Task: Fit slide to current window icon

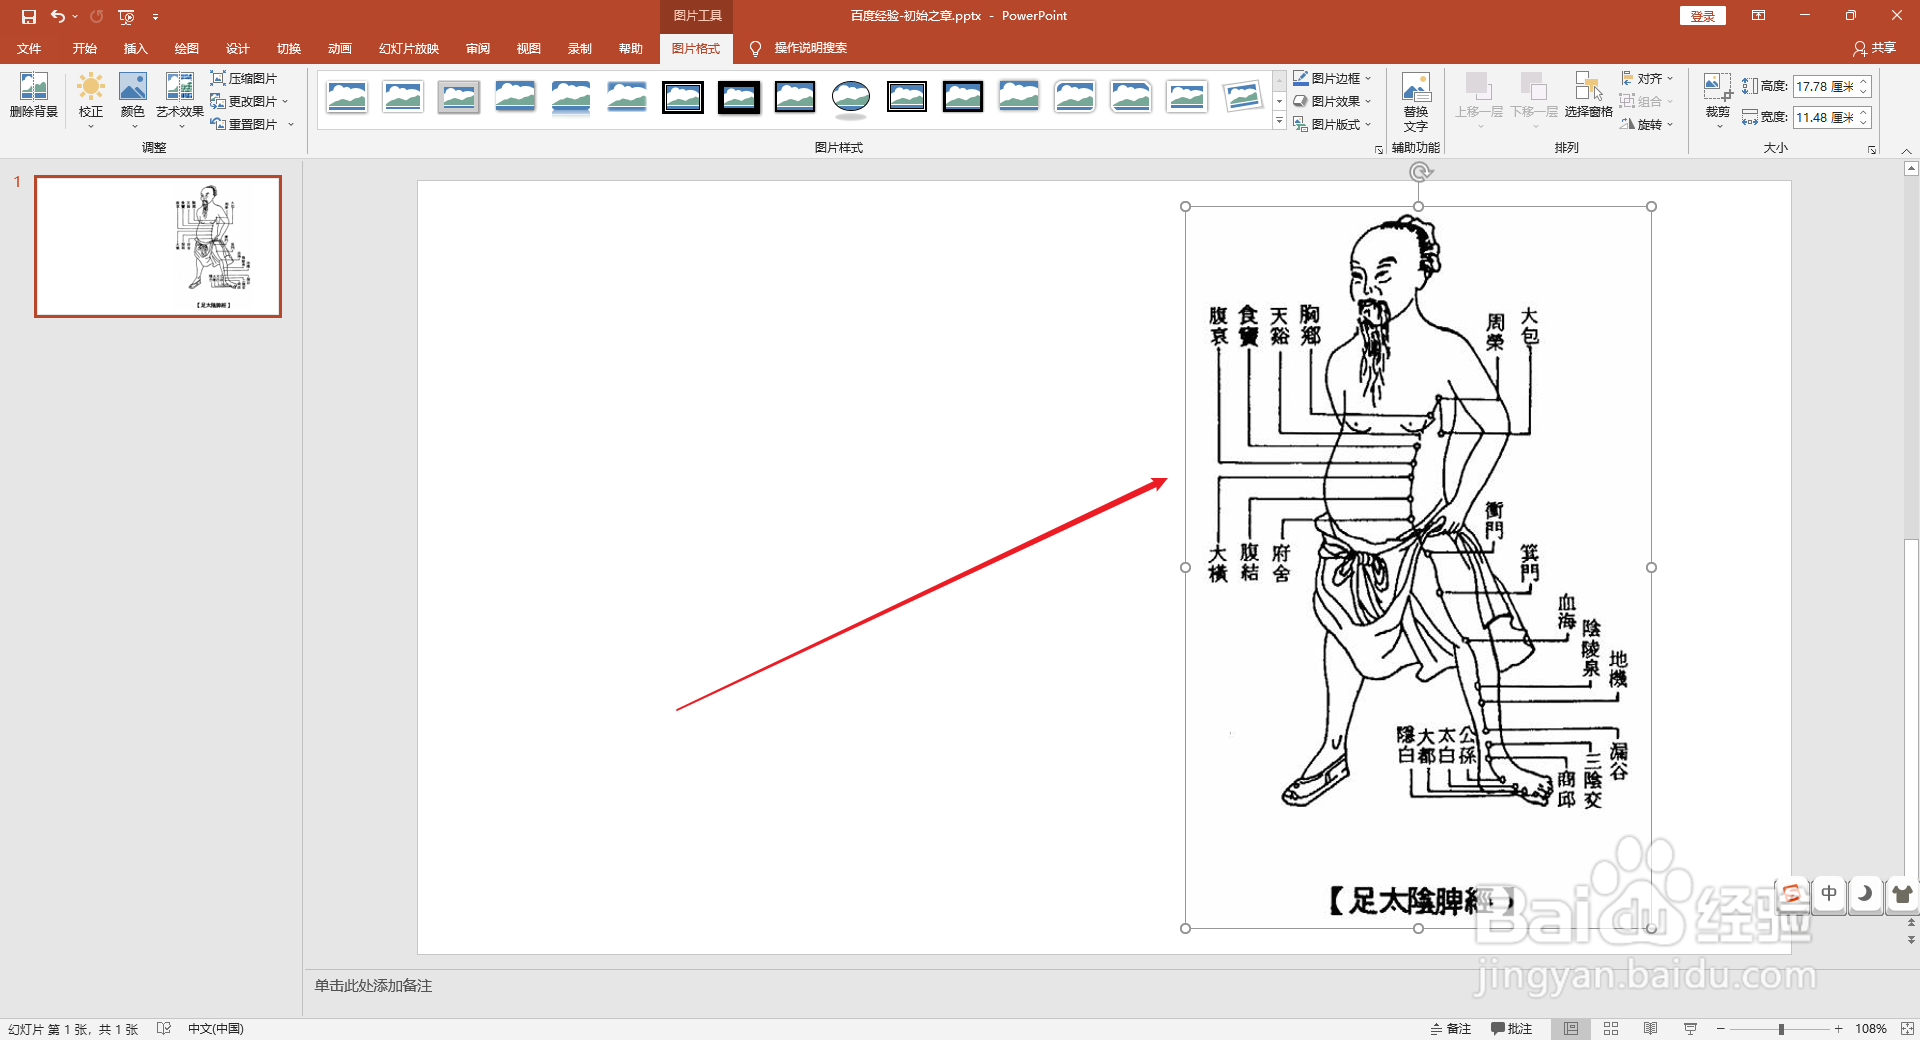Action: coord(1907,1028)
